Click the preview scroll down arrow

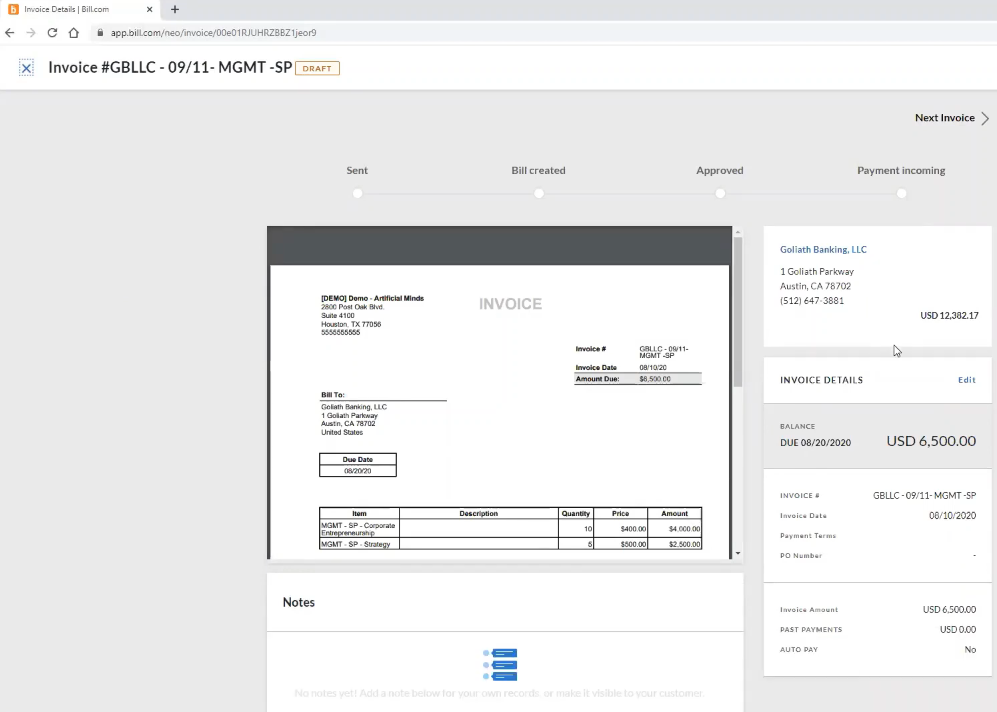(738, 553)
